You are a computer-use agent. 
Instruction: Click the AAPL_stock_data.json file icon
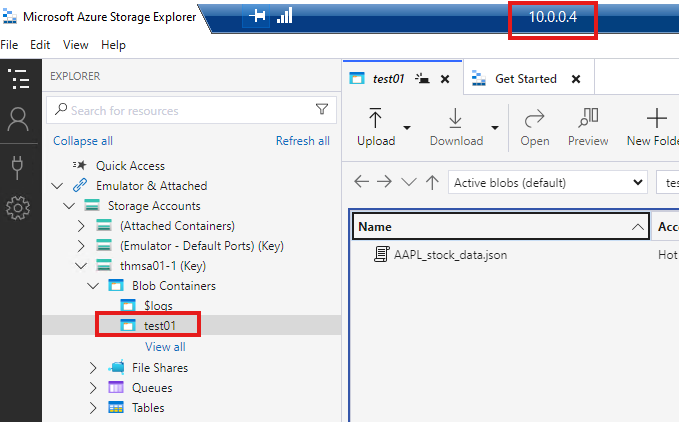(381, 254)
